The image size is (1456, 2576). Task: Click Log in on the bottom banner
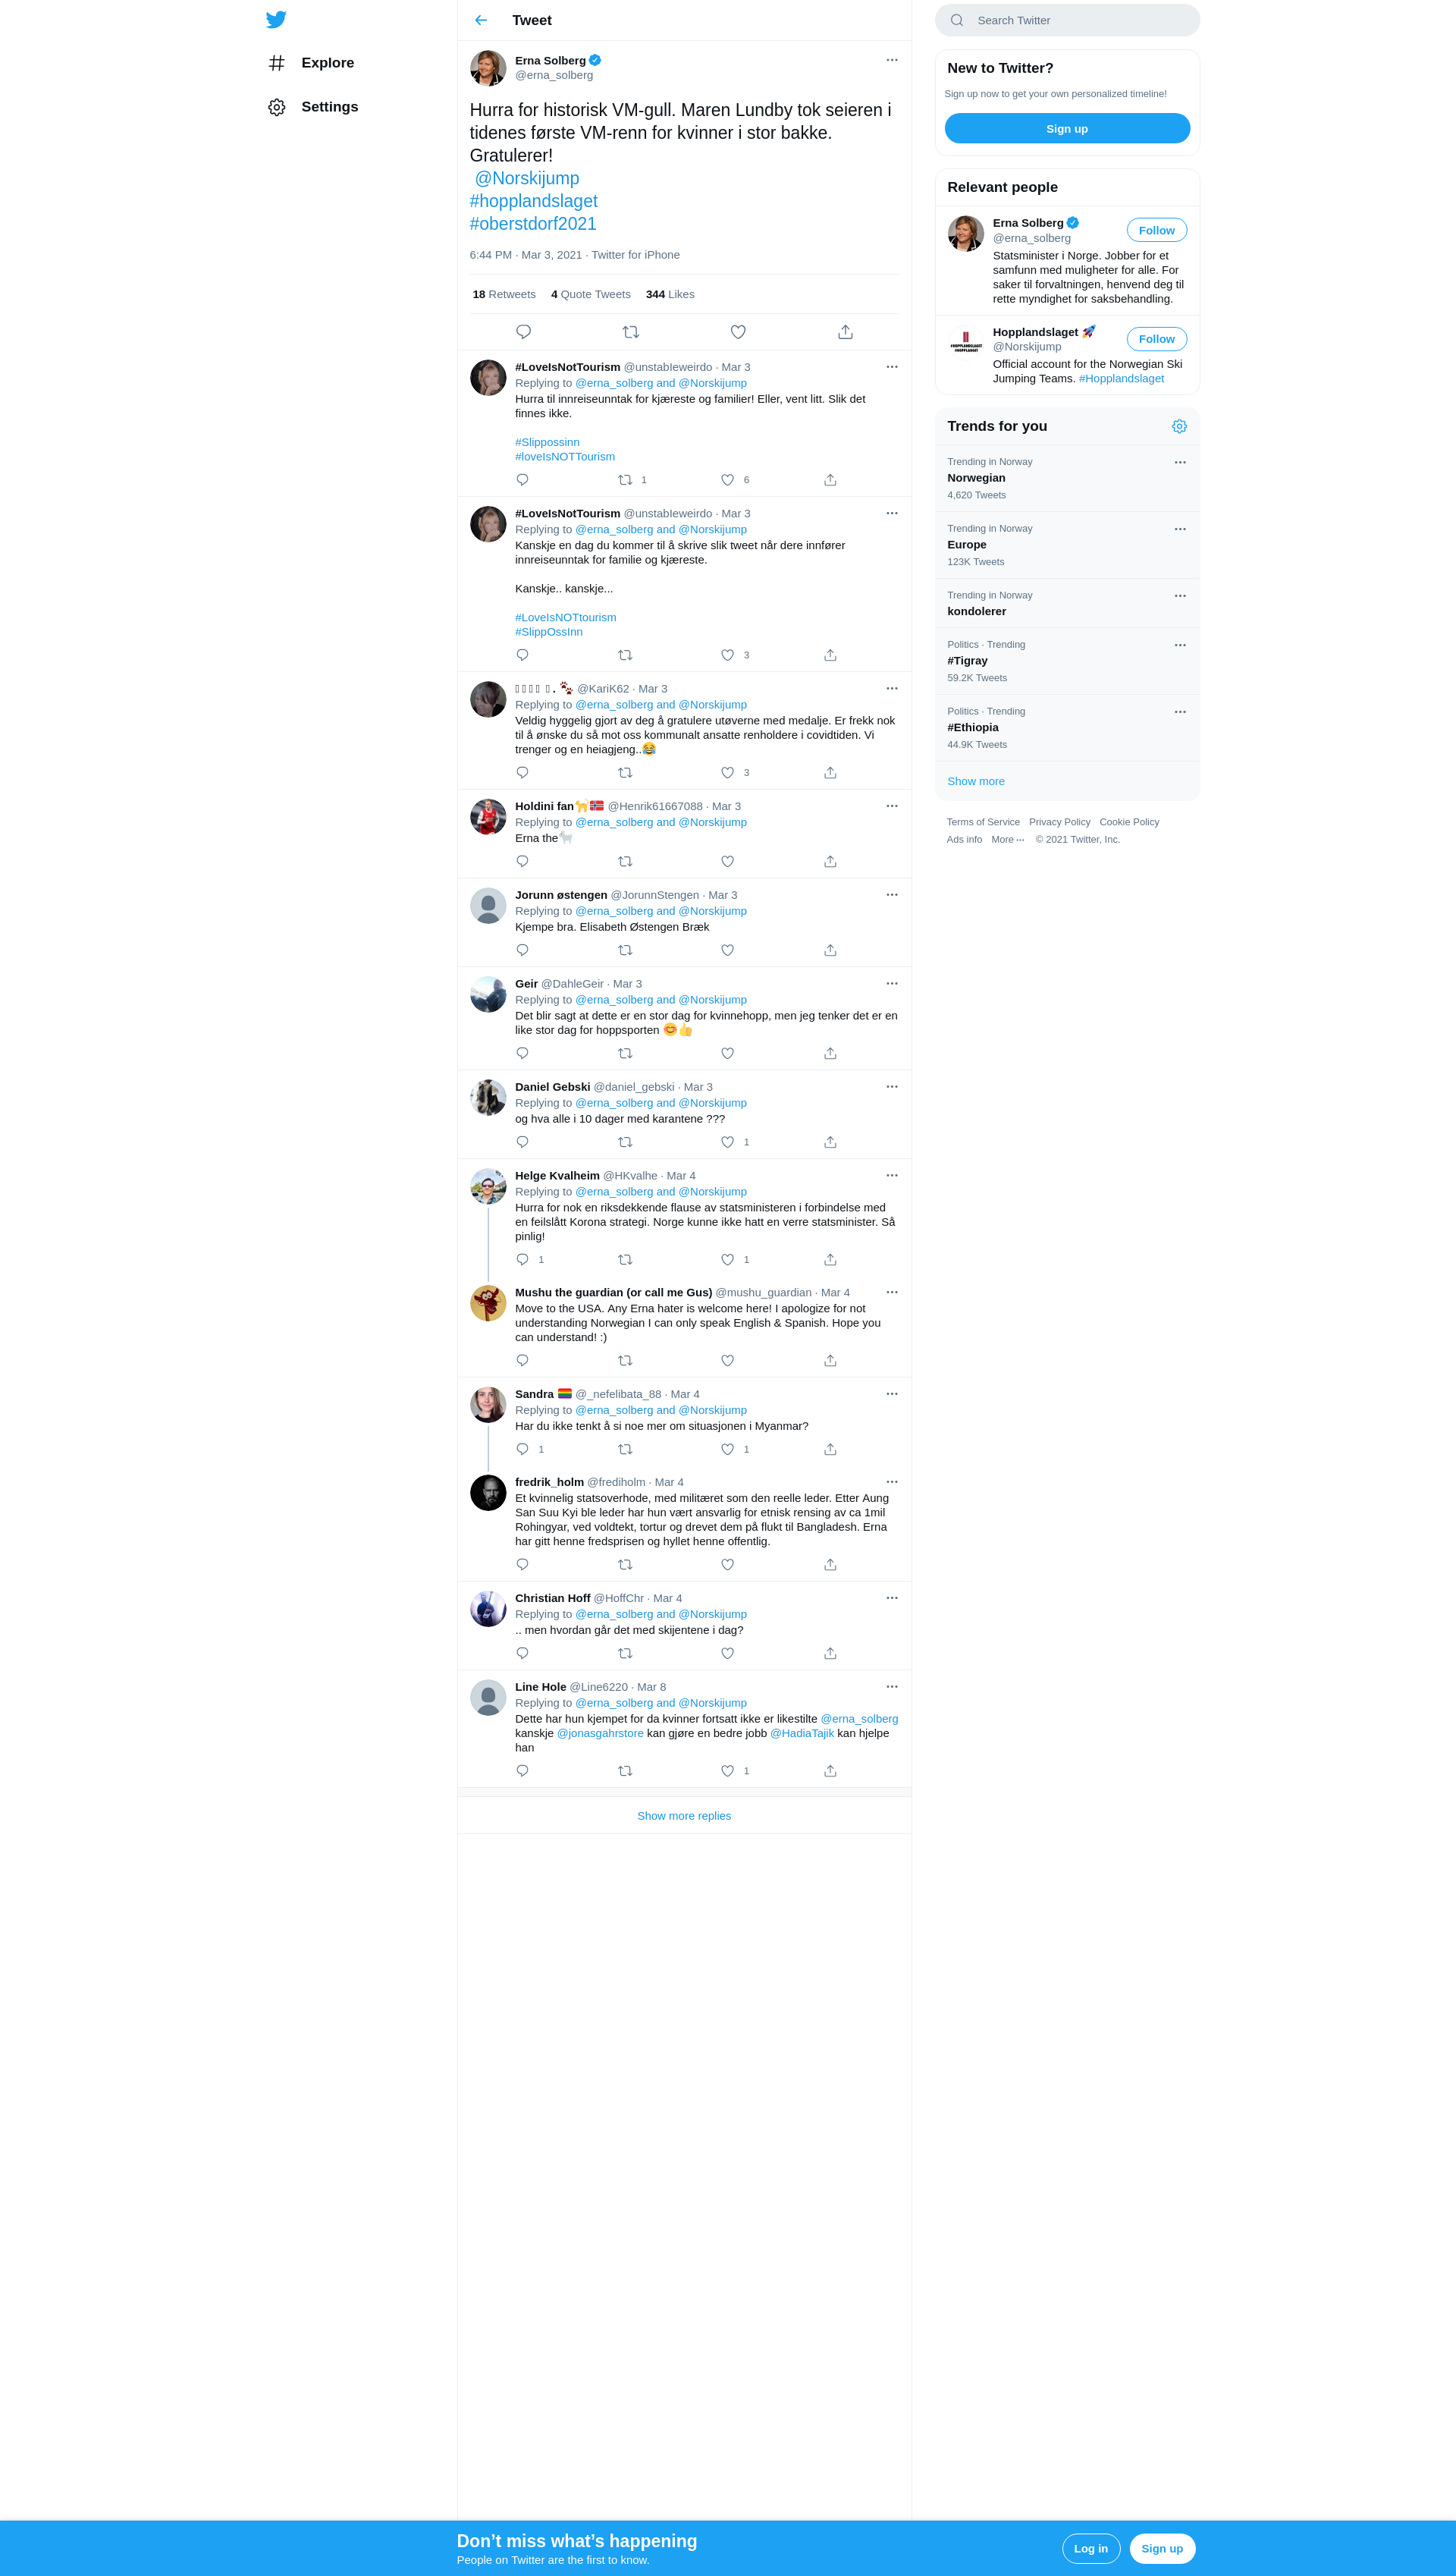pyautogui.click(x=1090, y=2548)
